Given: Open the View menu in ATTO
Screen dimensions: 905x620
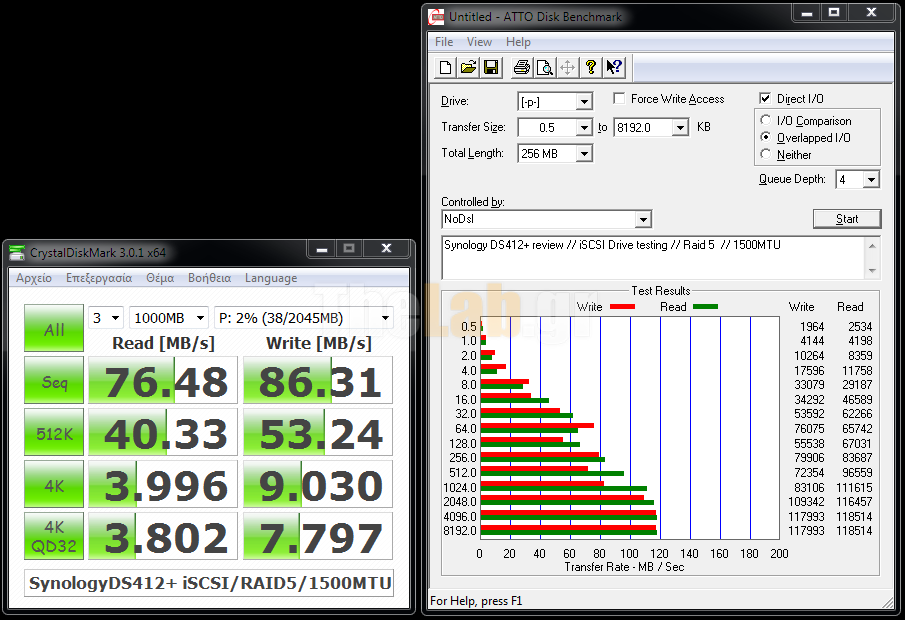Looking at the screenshot, I should (479, 42).
